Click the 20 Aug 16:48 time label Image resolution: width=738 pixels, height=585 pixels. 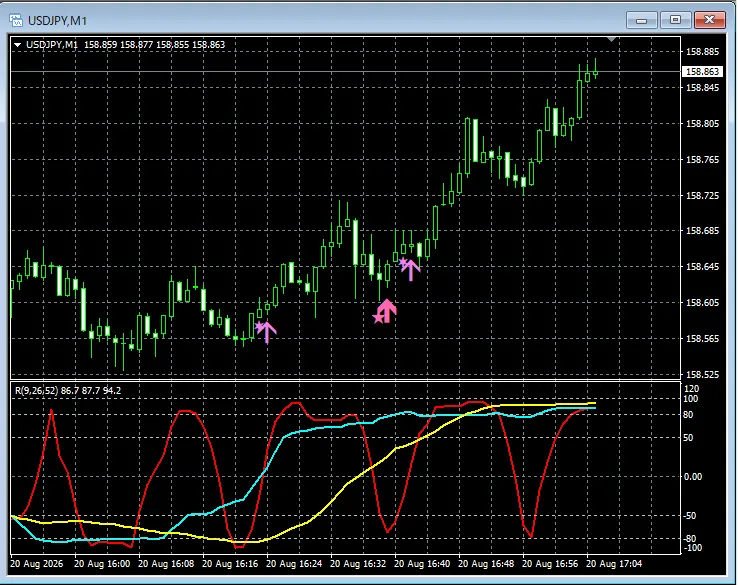[x=486, y=564]
